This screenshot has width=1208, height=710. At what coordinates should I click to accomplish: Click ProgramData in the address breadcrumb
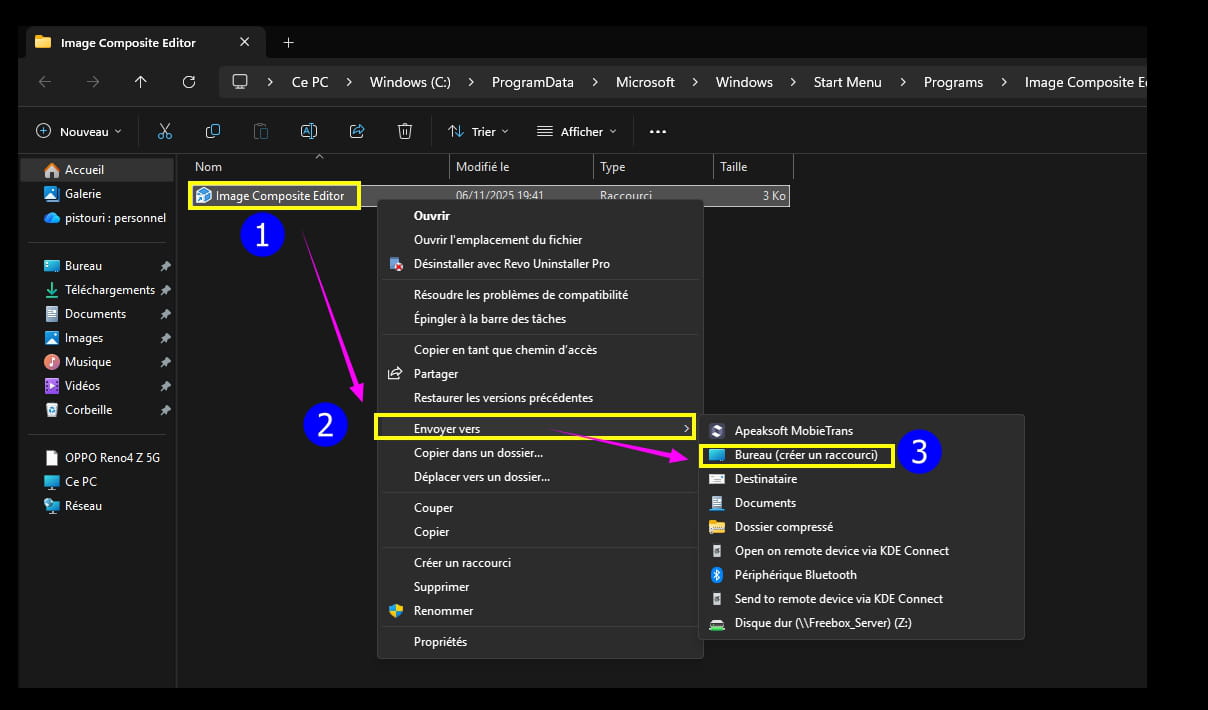532,82
